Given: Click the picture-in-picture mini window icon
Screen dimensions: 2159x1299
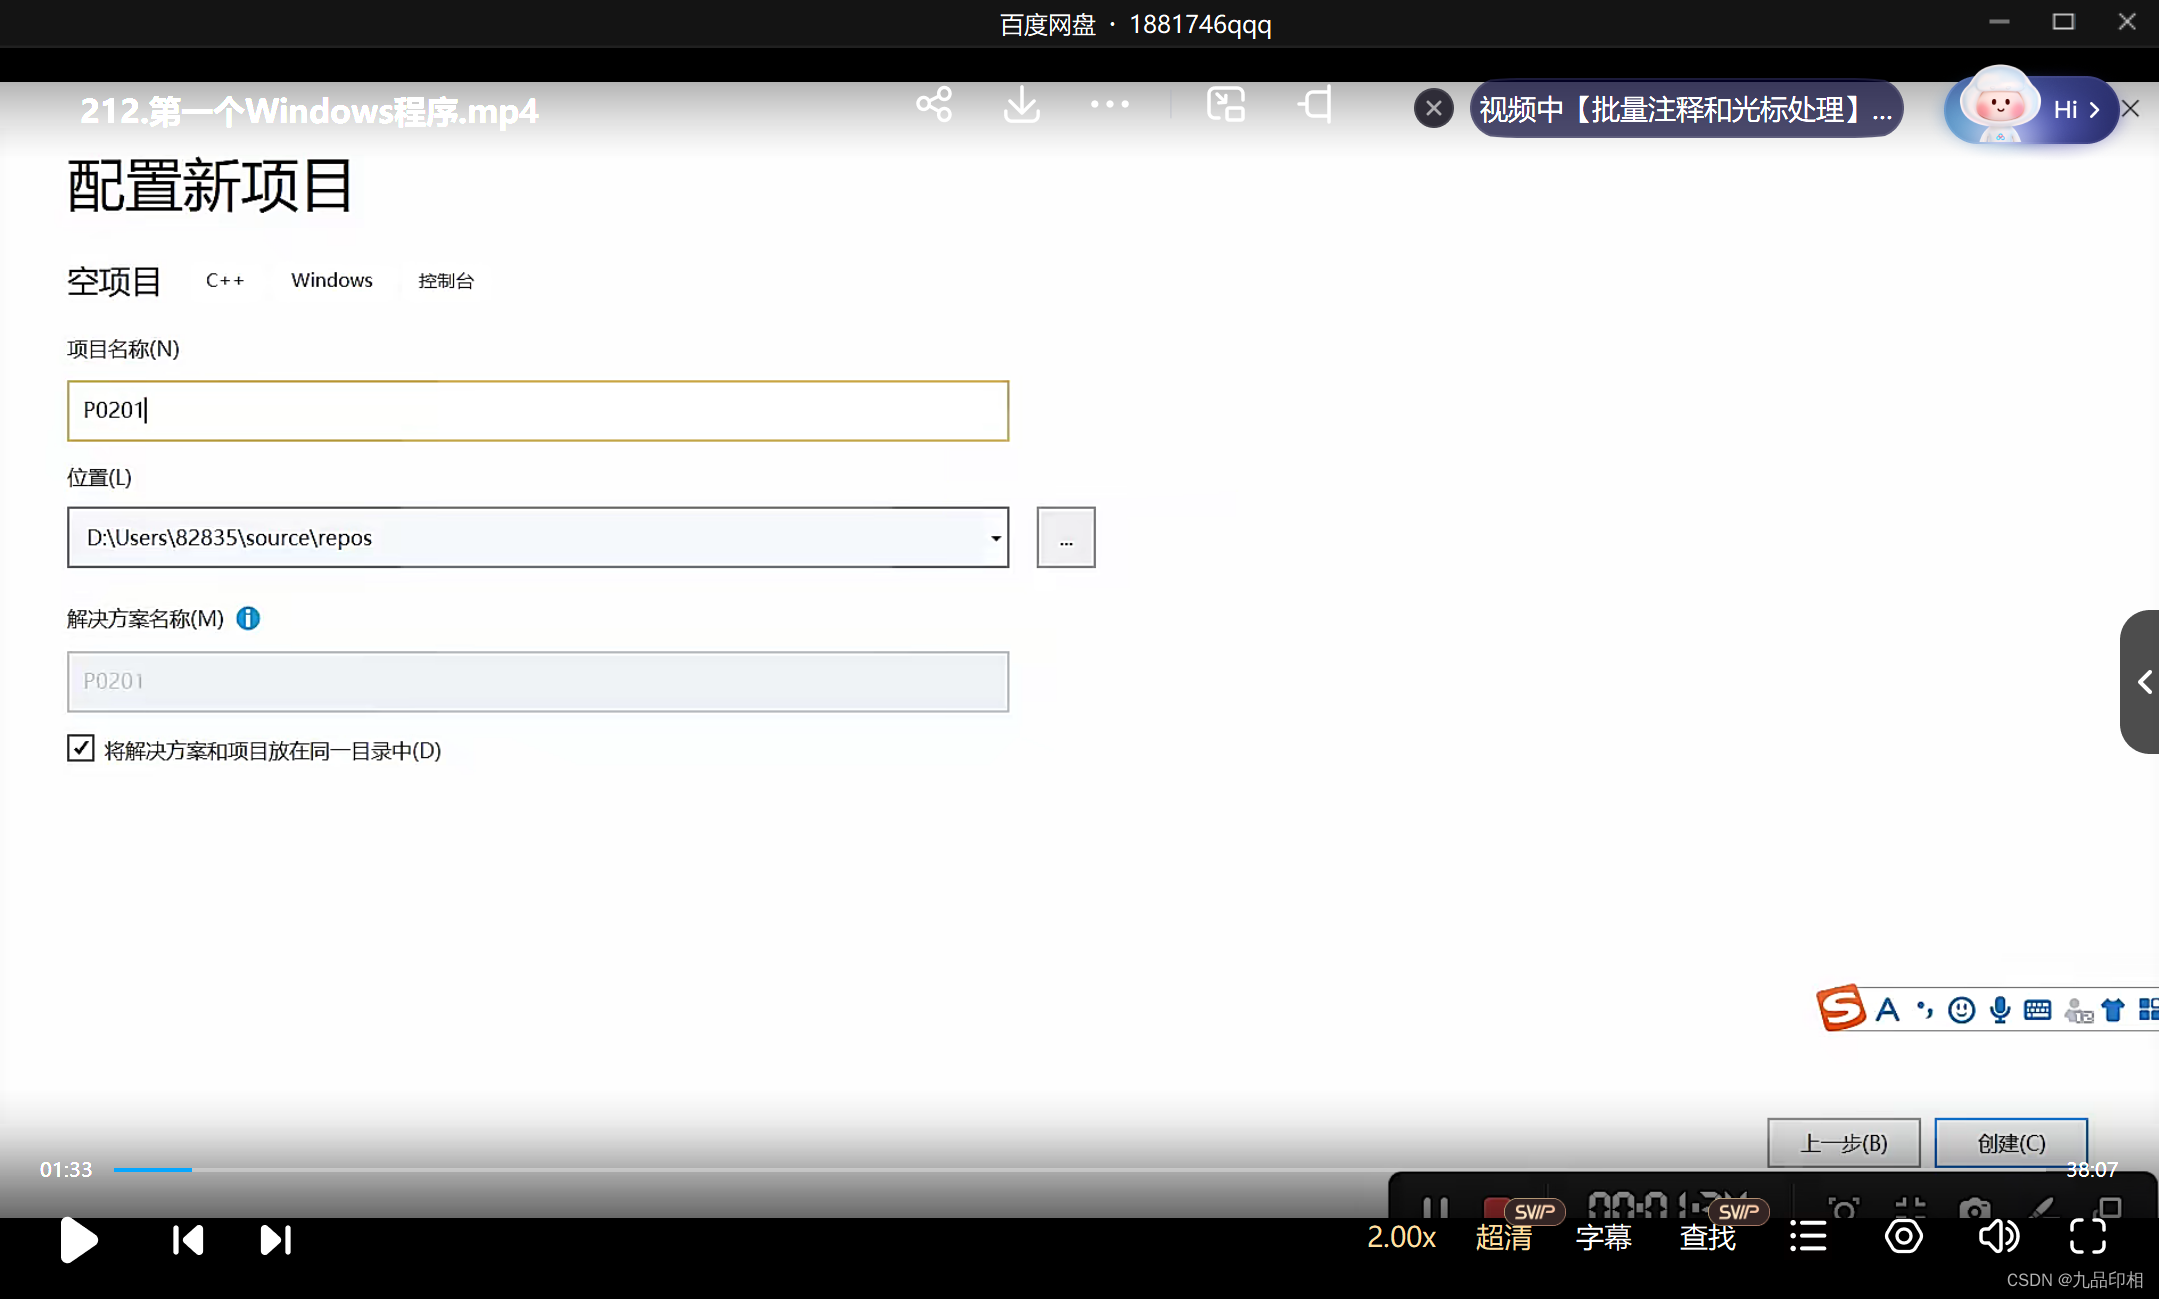Looking at the screenshot, I should pos(1226,105).
